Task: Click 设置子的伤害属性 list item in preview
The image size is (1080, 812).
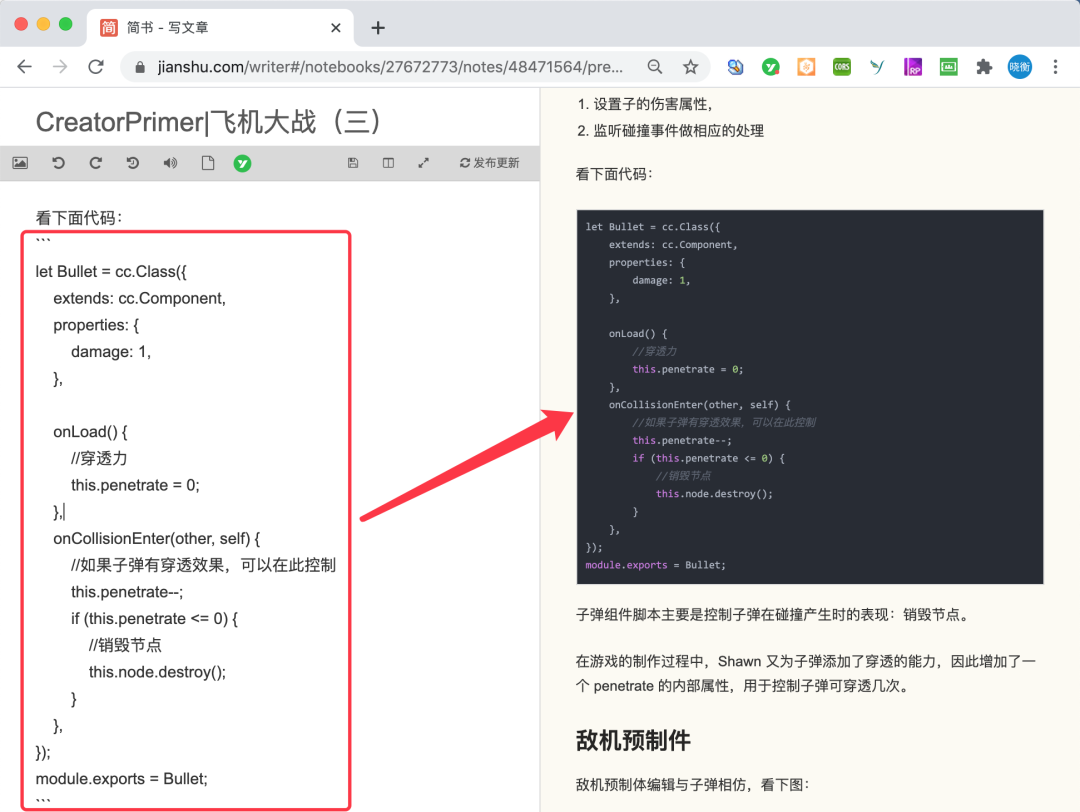Action: tap(652, 104)
